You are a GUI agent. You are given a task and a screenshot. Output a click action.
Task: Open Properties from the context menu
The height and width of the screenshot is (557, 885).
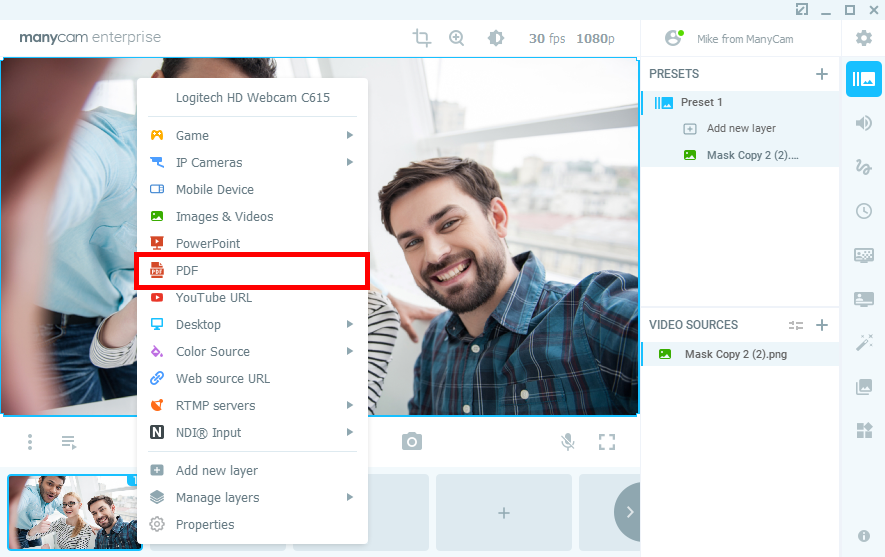[252, 525]
